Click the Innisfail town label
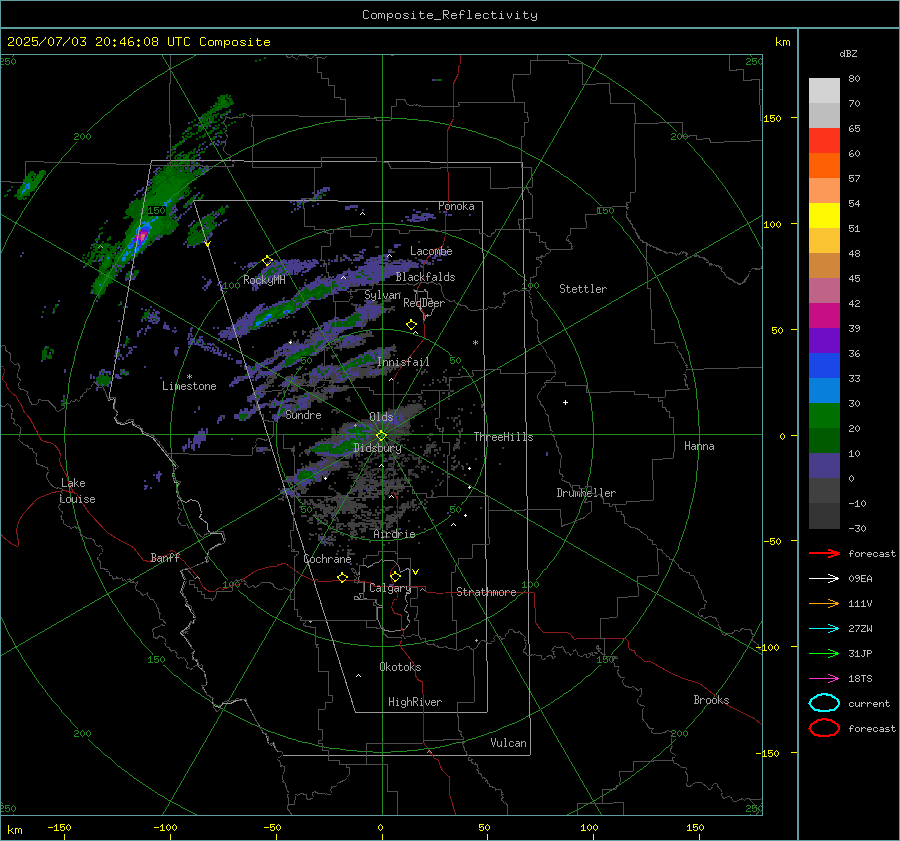Viewport: 900px width, 841px height. click(x=403, y=362)
